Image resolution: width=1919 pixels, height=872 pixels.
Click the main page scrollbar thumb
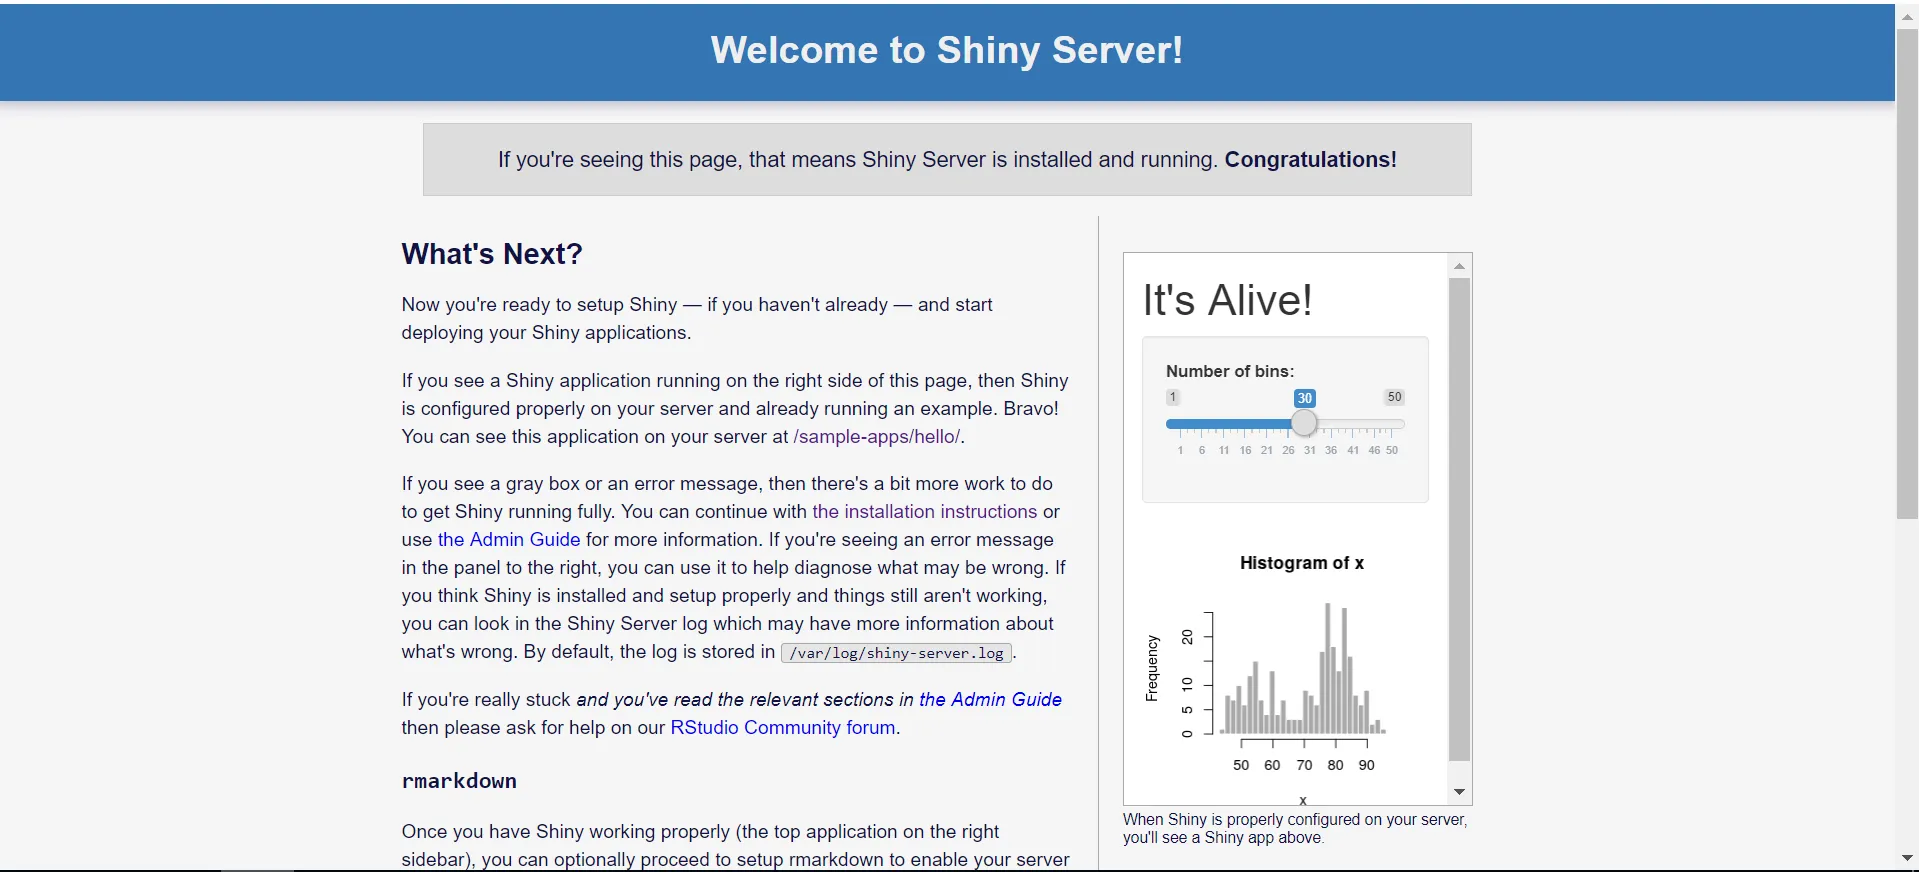click(1907, 274)
